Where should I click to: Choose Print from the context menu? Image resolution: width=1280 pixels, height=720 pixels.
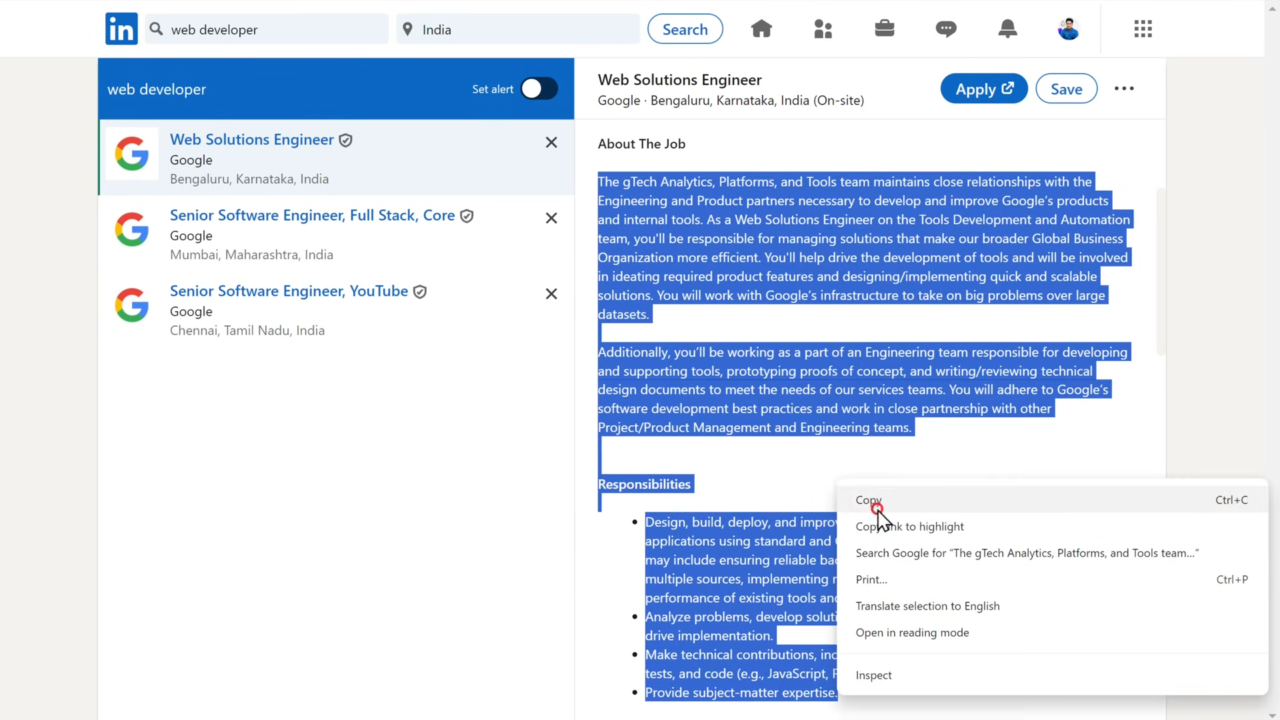coord(1052,579)
